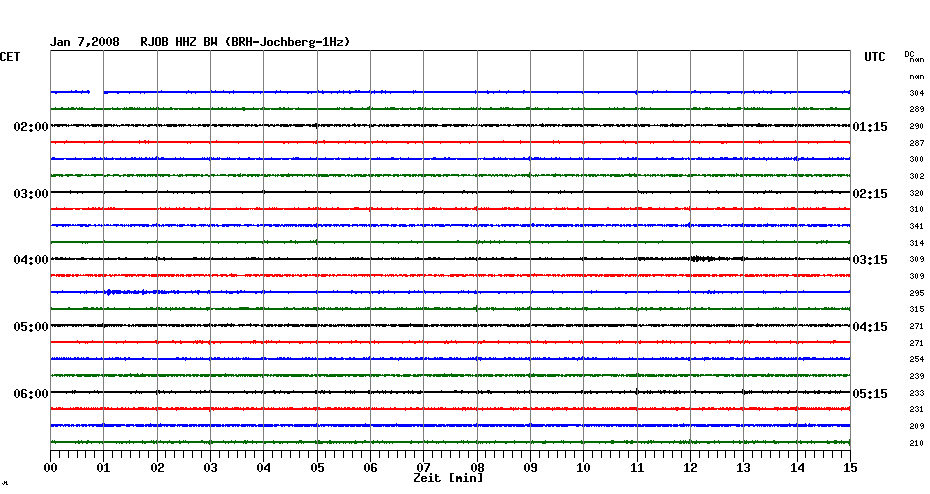Click DC value 287
Screen dimensions: 930x494
click(x=916, y=143)
